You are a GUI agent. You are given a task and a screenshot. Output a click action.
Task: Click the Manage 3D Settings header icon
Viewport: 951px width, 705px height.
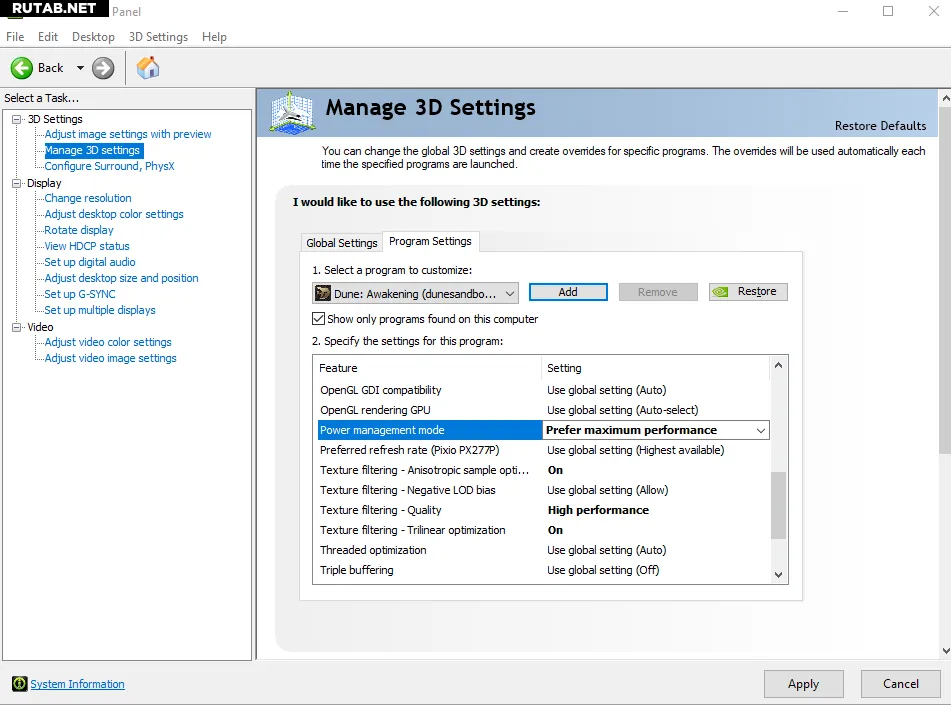click(x=292, y=113)
